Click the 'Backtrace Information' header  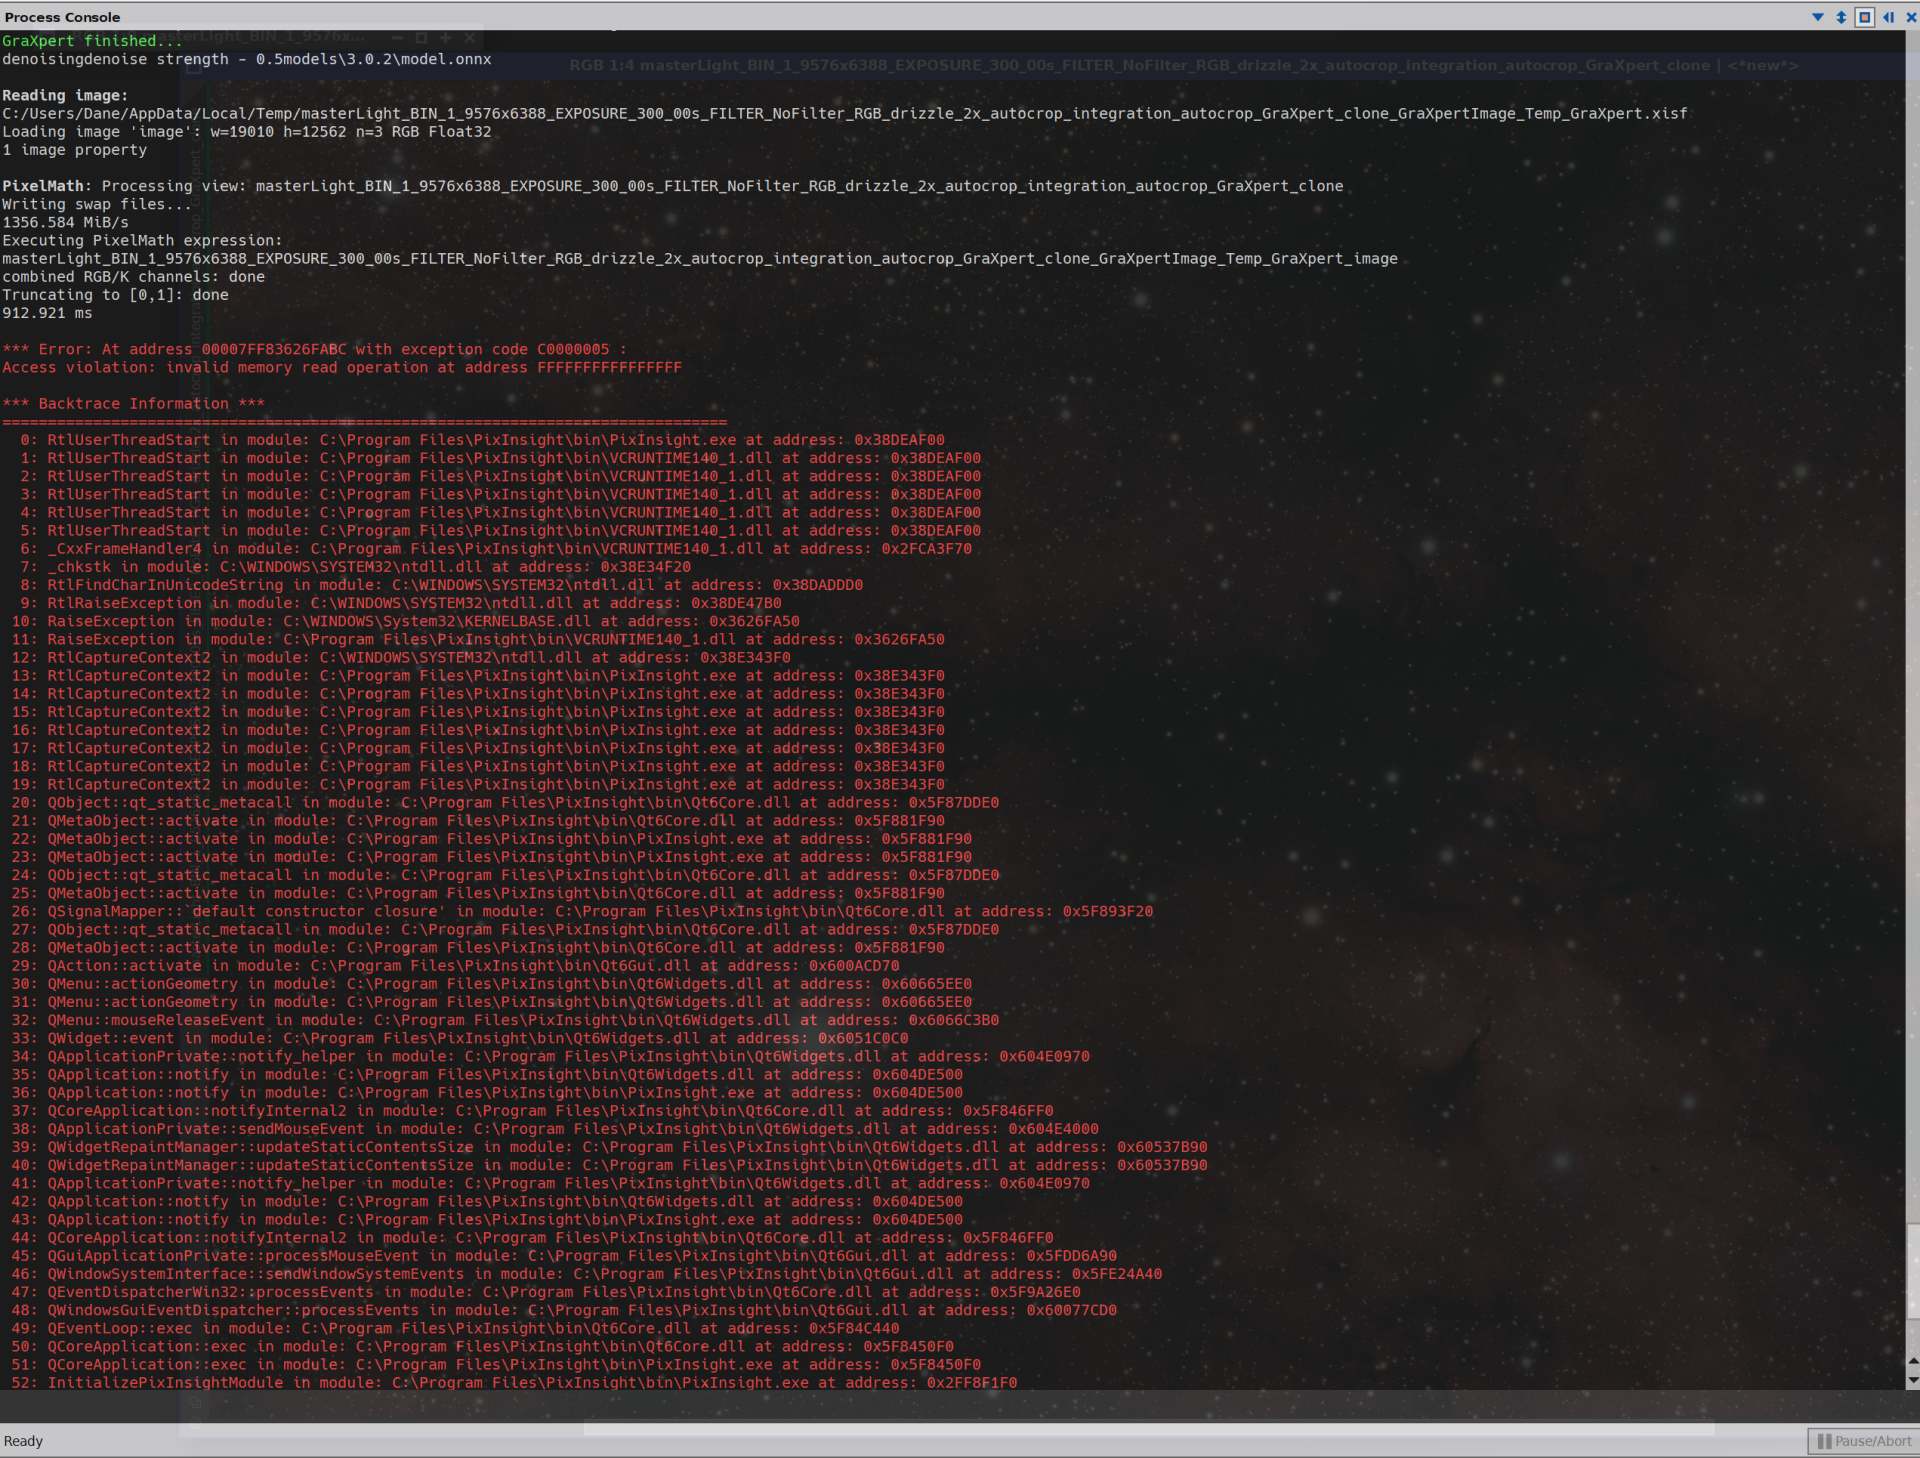click(x=133, y=404)
